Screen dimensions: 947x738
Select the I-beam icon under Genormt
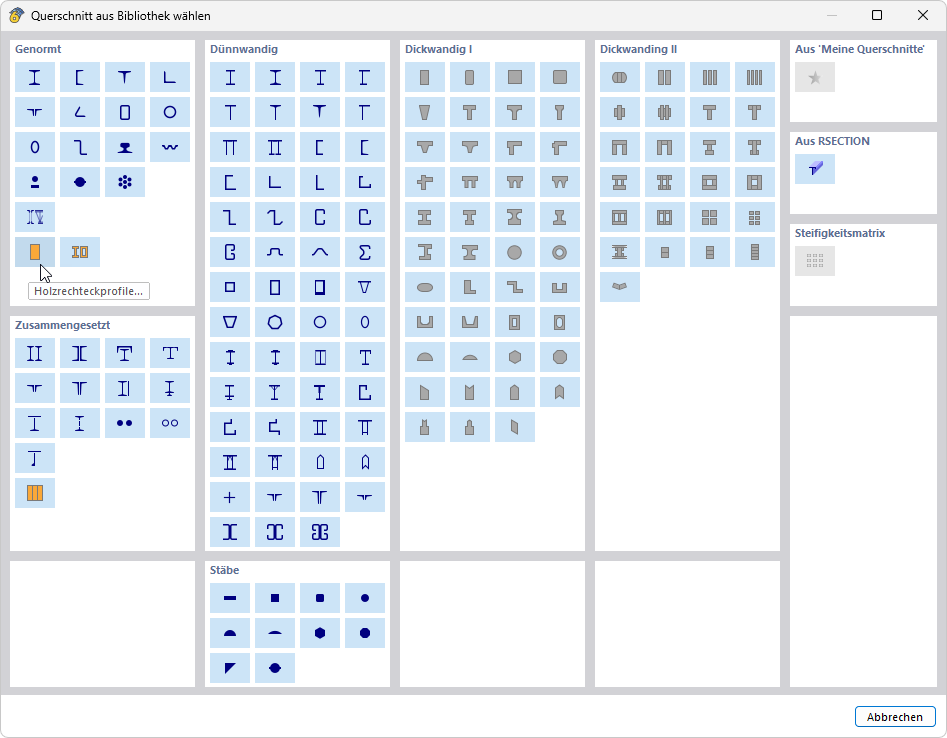(35, 77)
